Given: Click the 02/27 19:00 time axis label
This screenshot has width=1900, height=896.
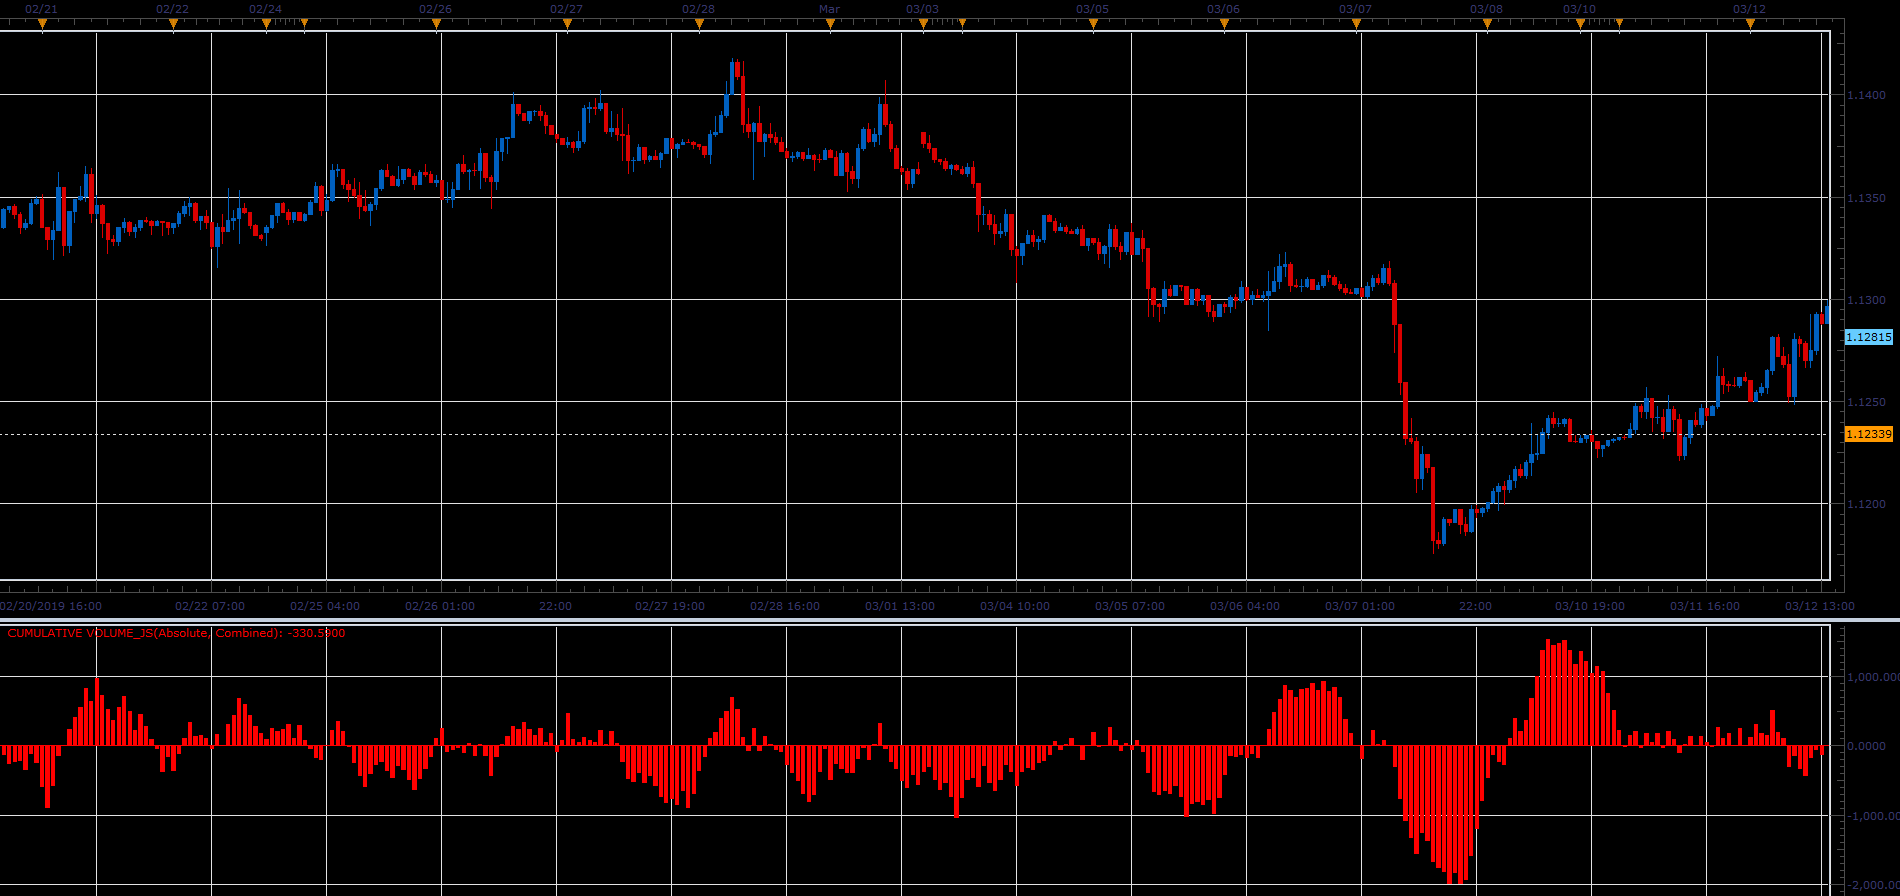Looking at the screenshot, I should pyautogui.click(x=670, y=606).
